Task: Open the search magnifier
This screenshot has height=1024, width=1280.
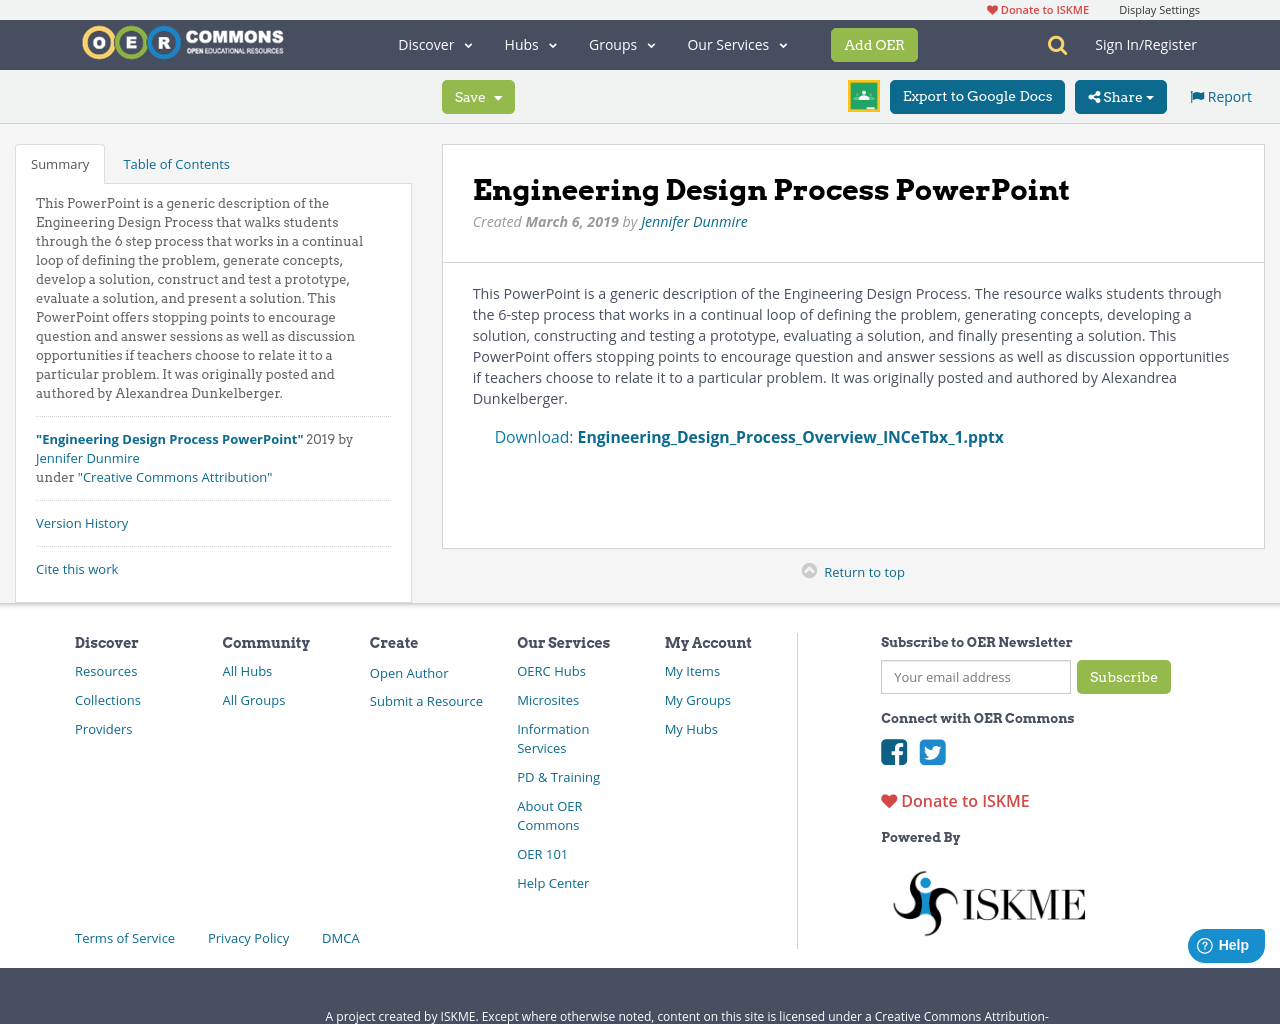Action: coord(1055,44)
